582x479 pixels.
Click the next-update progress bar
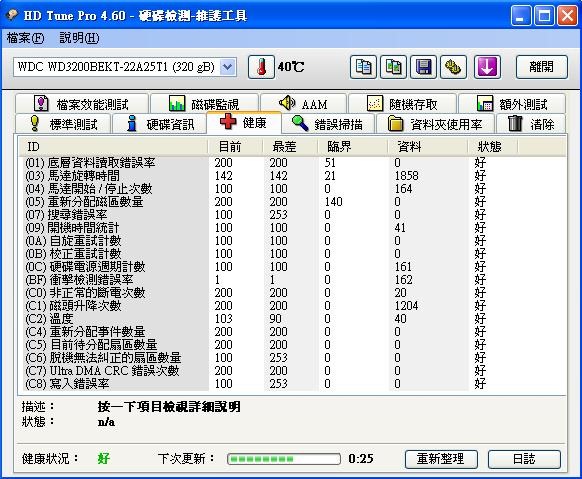284,459
